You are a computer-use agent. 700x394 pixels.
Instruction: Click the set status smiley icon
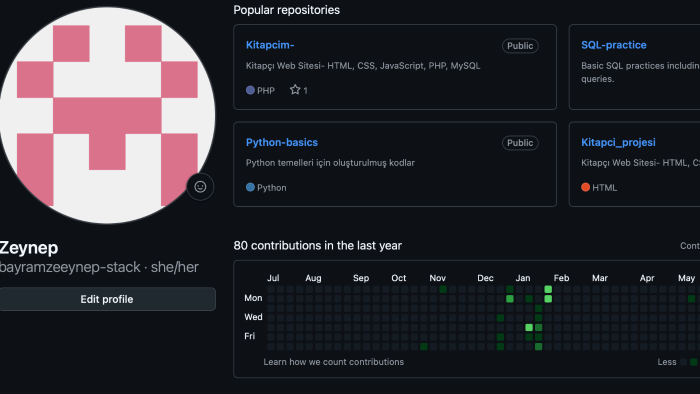(x=200, y=187)
